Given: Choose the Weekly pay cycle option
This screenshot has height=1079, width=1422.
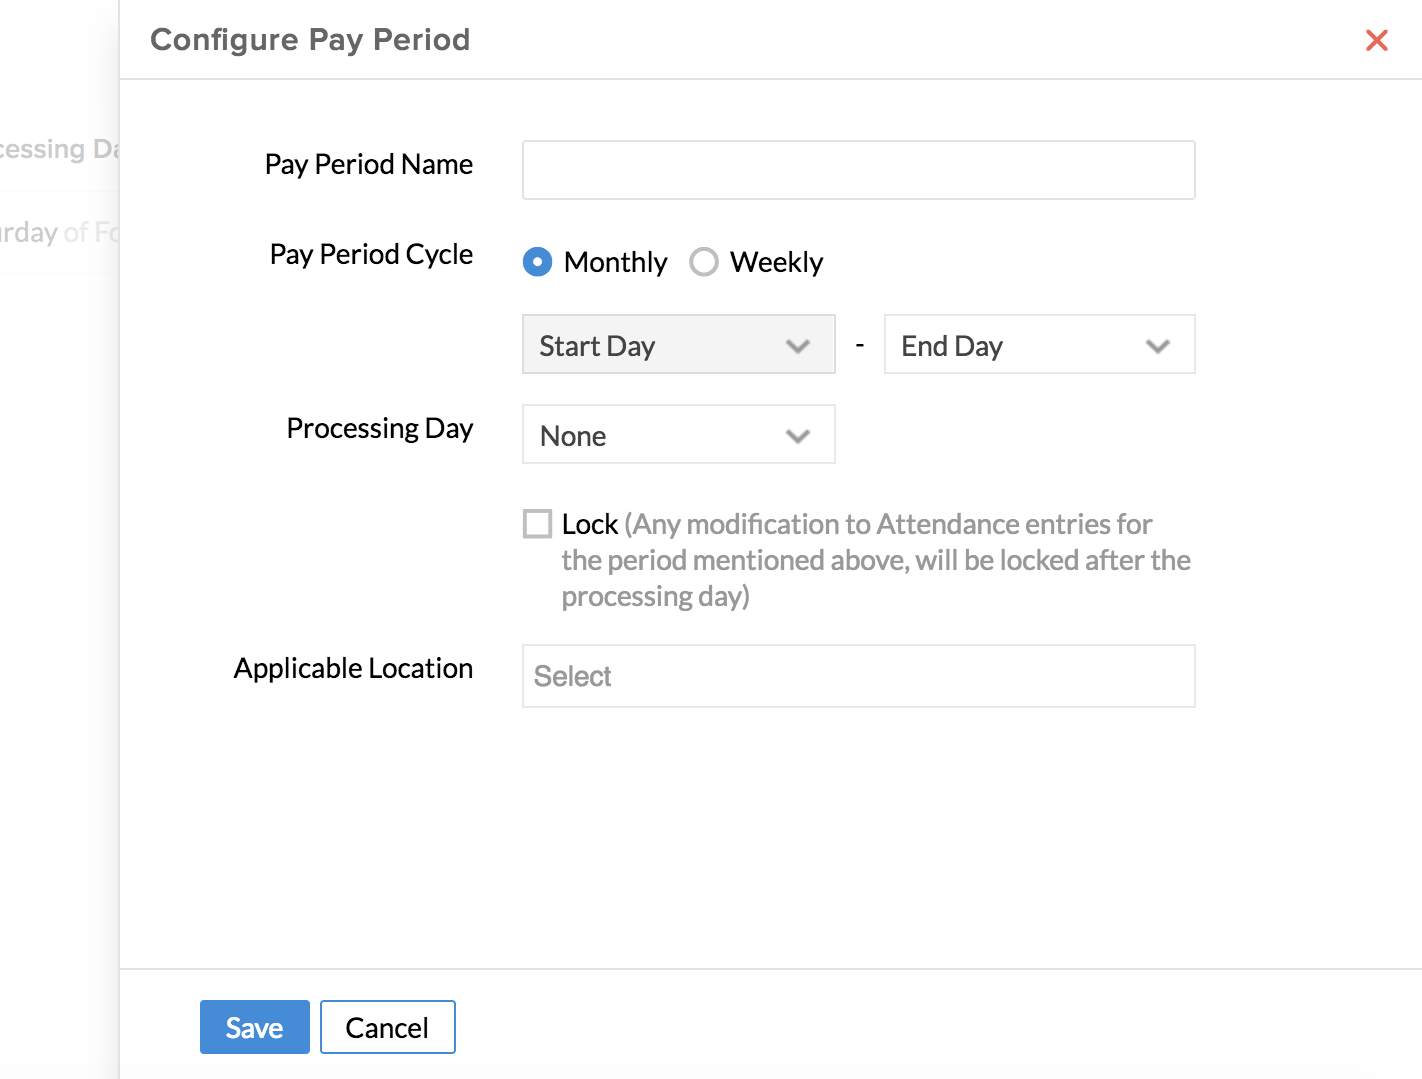Looking at the screenshot, I should pyautogui.click(x=704, y=262).
